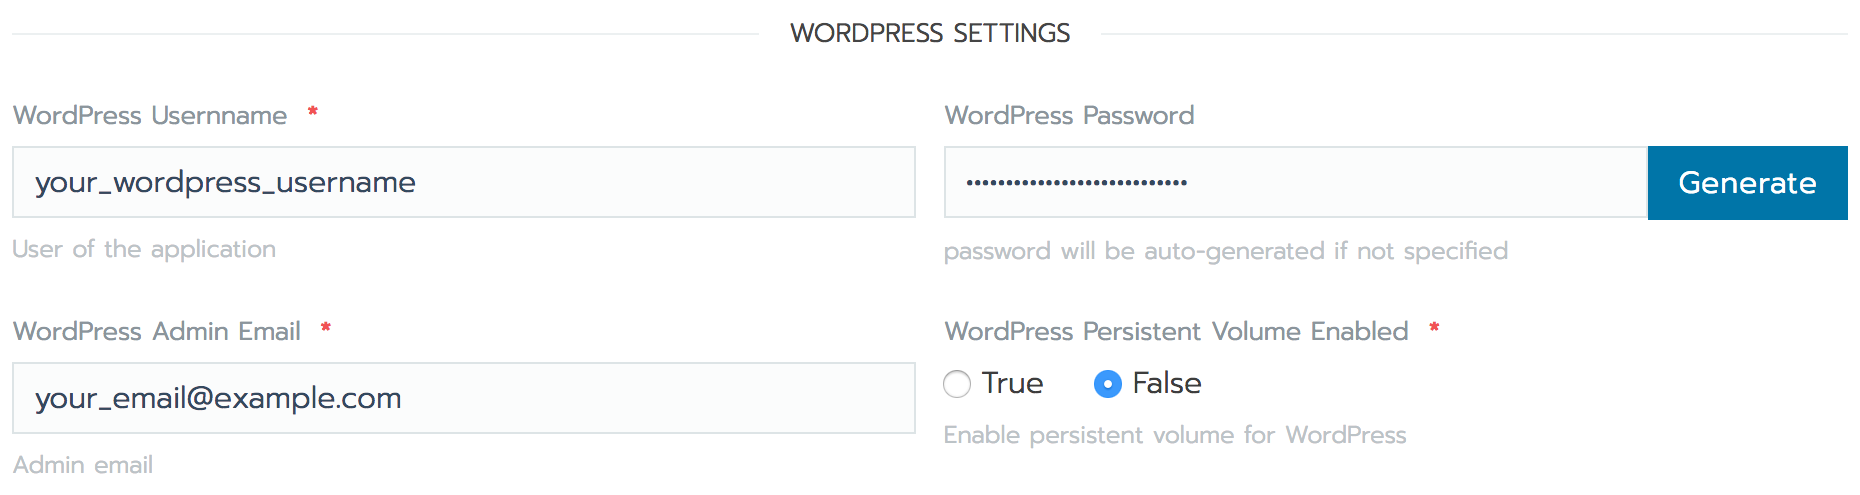Click the asterisk after Persistent Volume Enabled

1434,327
